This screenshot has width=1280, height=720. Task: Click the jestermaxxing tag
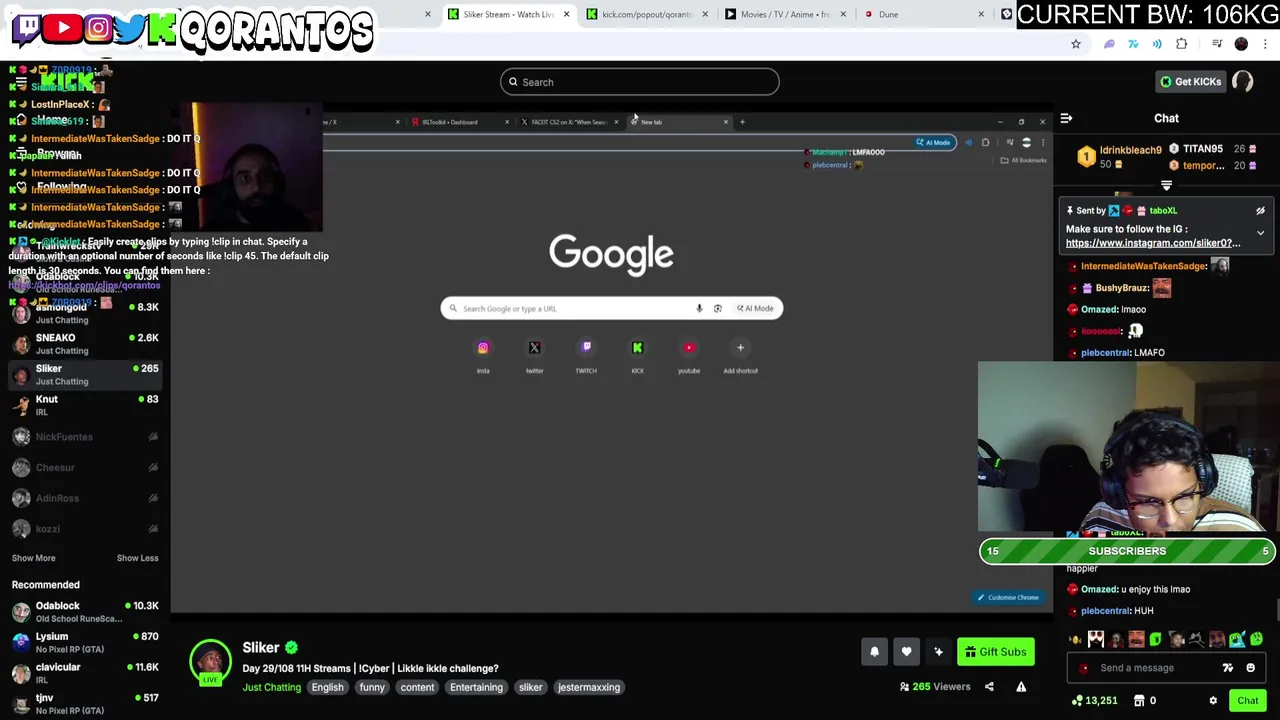click(589, 687)
